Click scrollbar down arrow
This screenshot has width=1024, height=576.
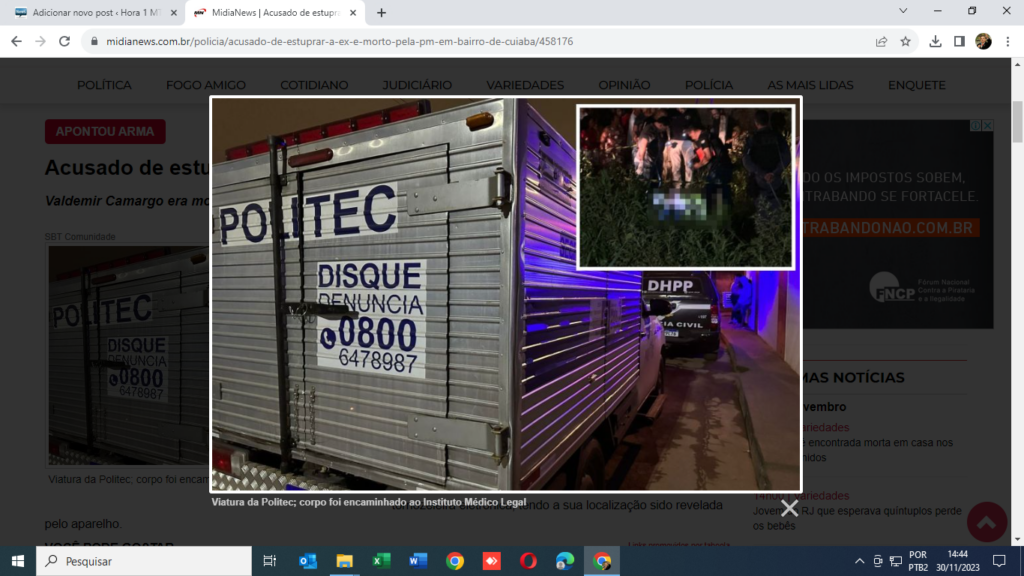[1017, 539]
